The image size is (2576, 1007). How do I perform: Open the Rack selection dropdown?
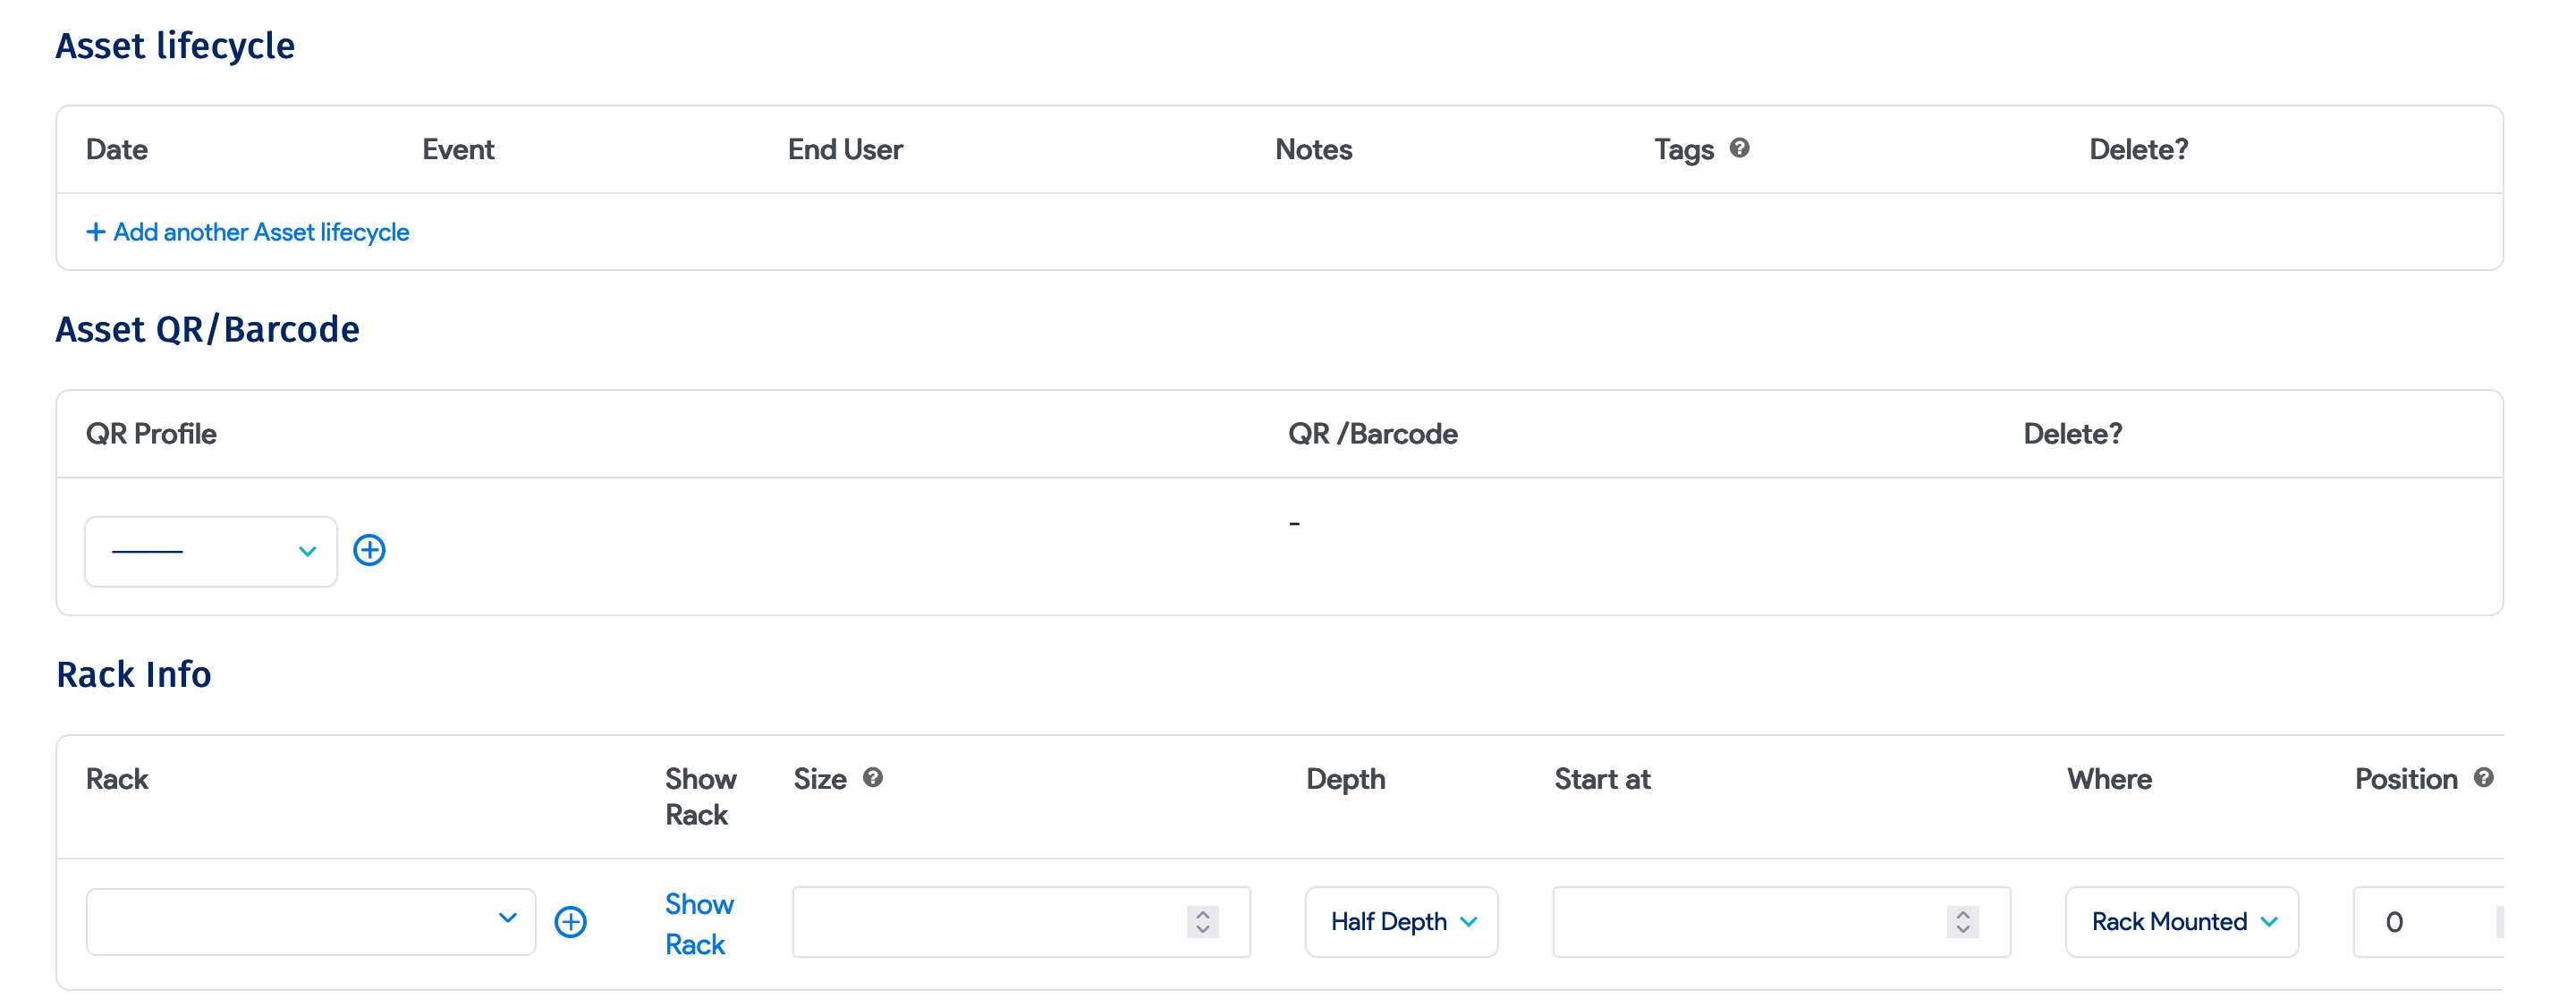pos(310,921)
